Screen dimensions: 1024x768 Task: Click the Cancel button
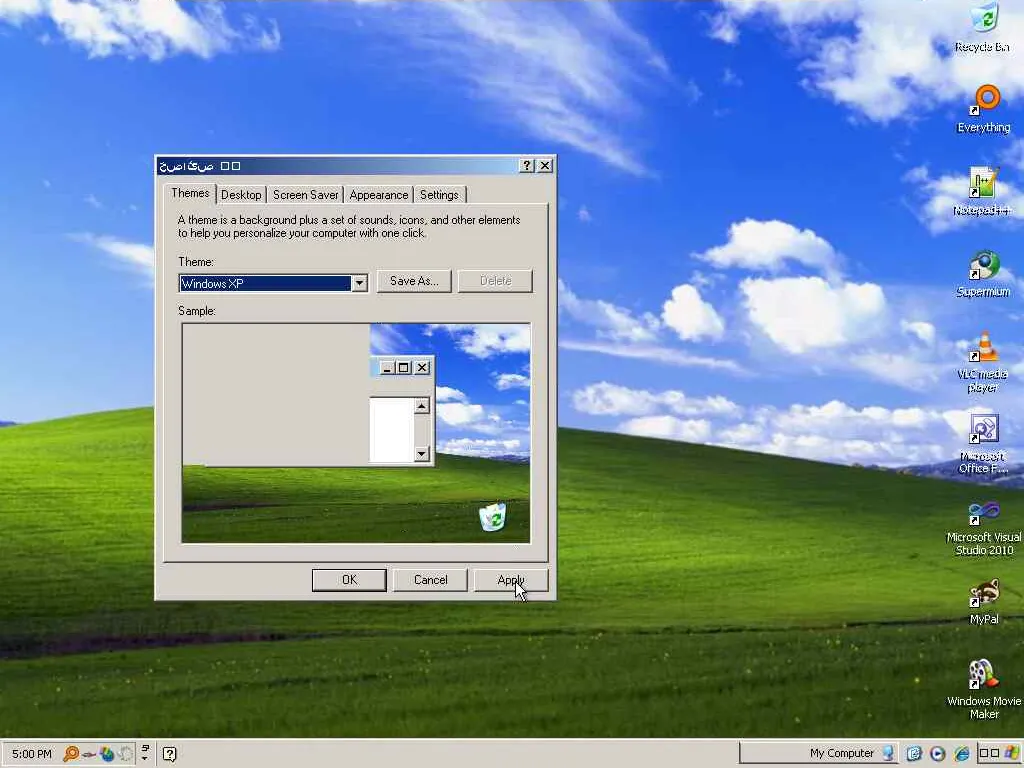430,580
